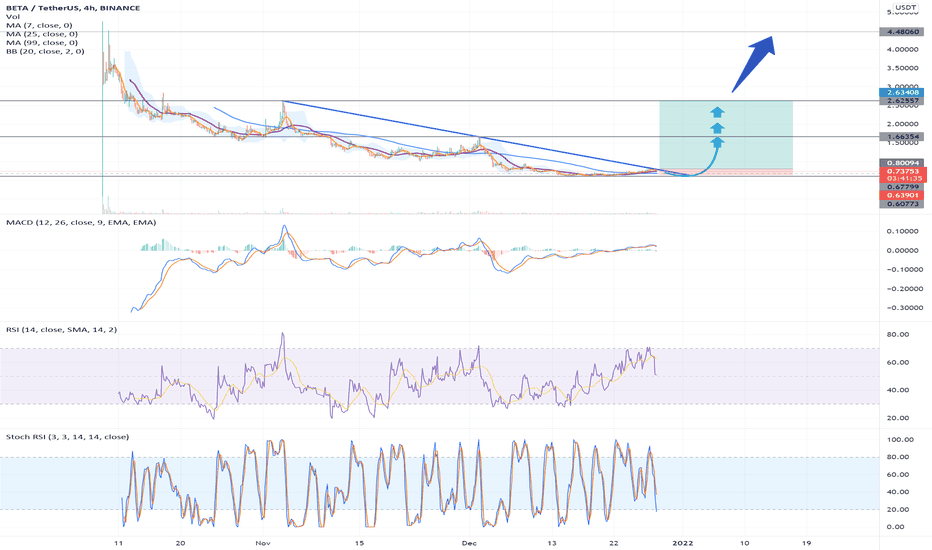Click the 80.00 value on Stoch RSI axis
The image size is (932, 550).
pyautogui.click(x=898, y=457)
